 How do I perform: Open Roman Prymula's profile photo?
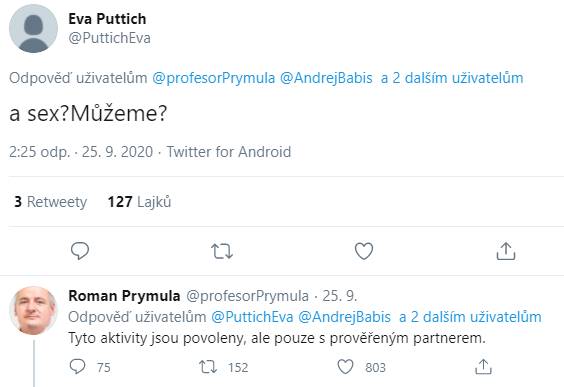[33, 311]
